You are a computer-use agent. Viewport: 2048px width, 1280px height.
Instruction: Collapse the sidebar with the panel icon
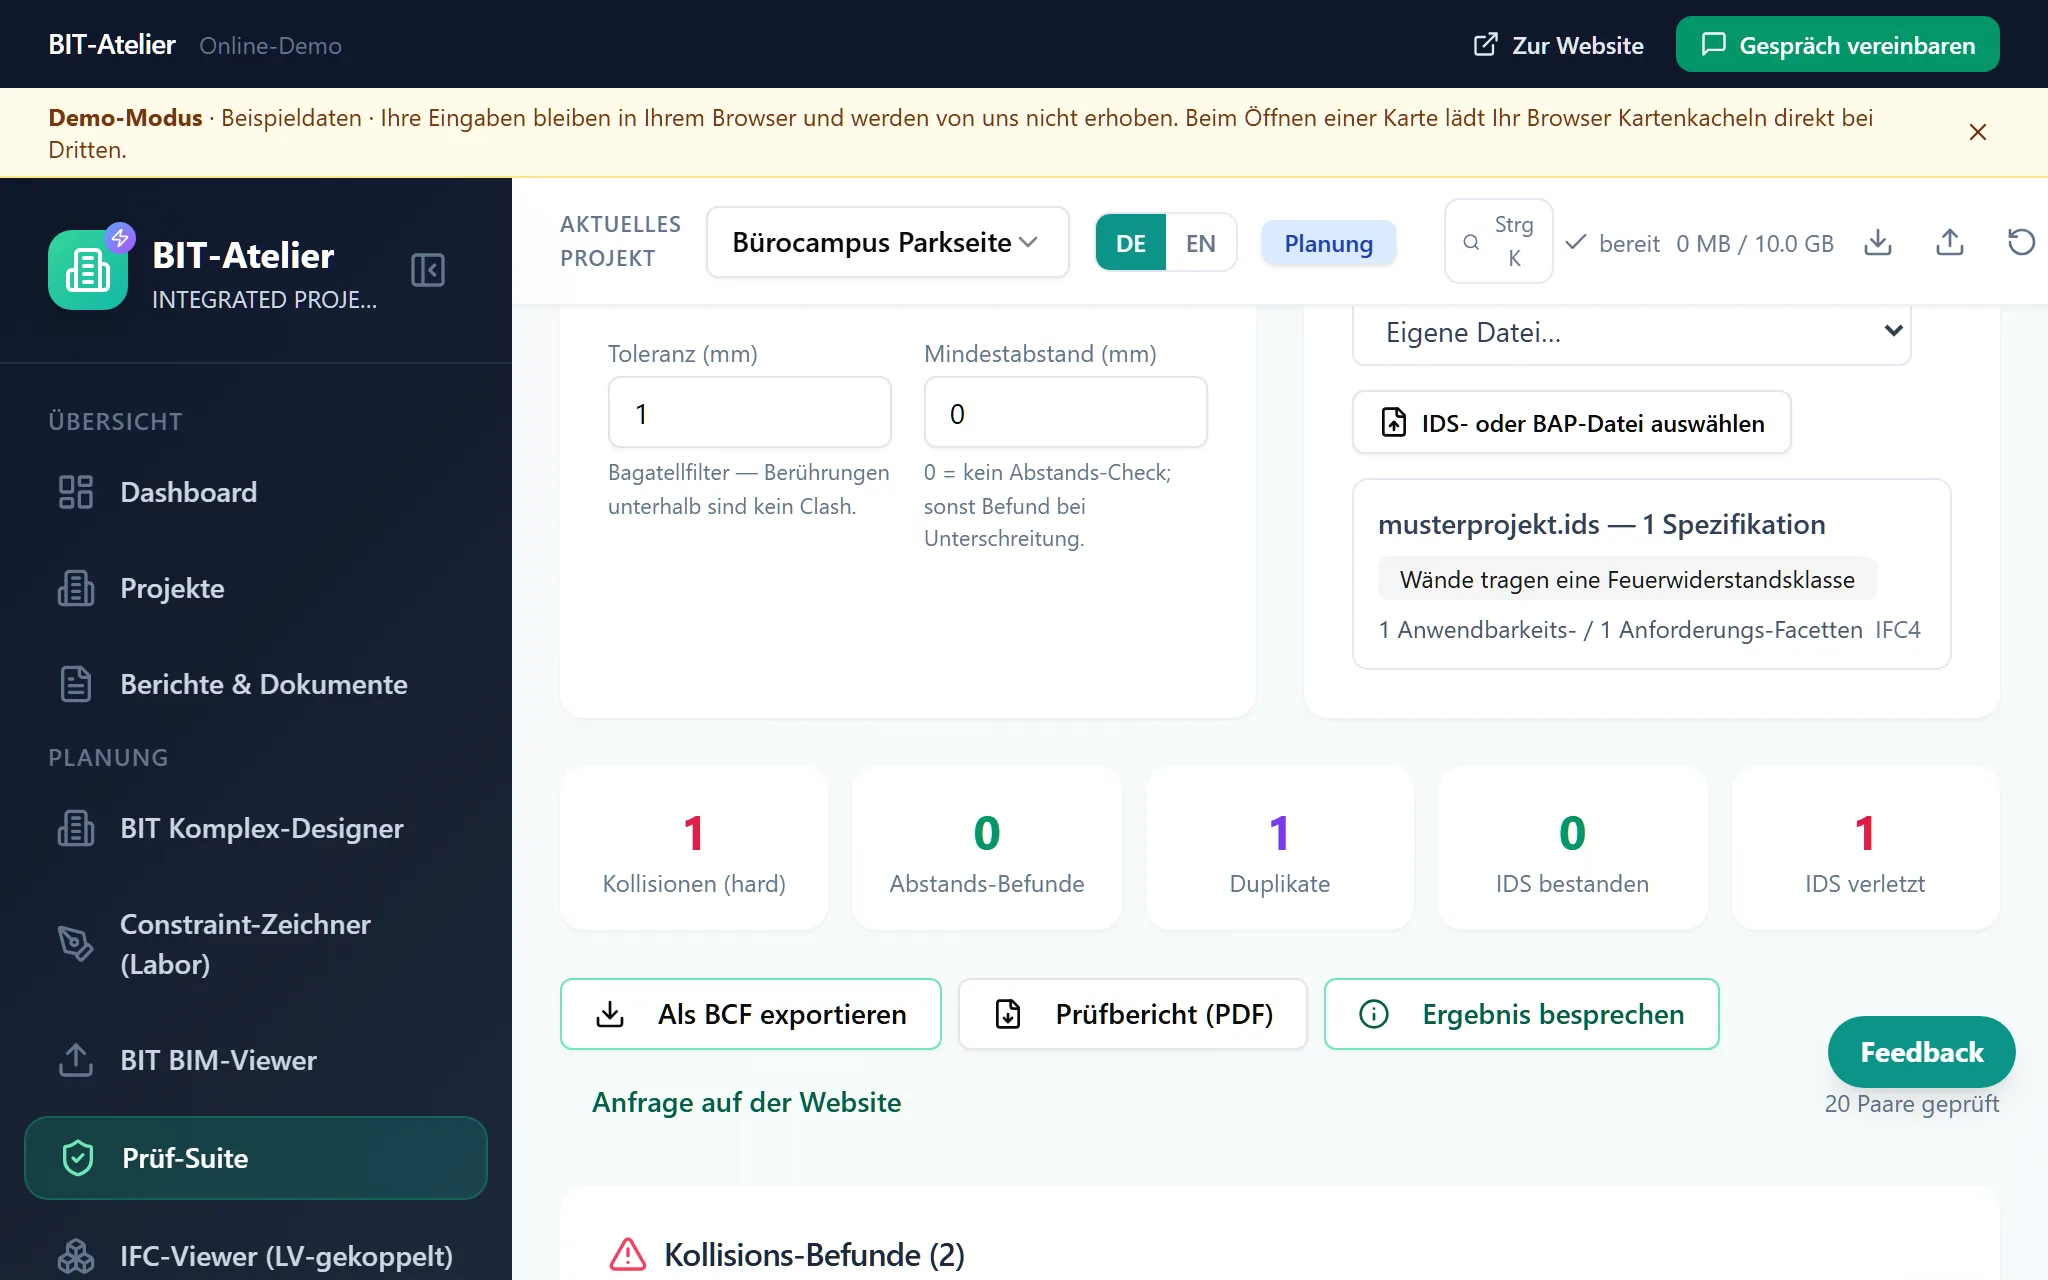[428, 270]
